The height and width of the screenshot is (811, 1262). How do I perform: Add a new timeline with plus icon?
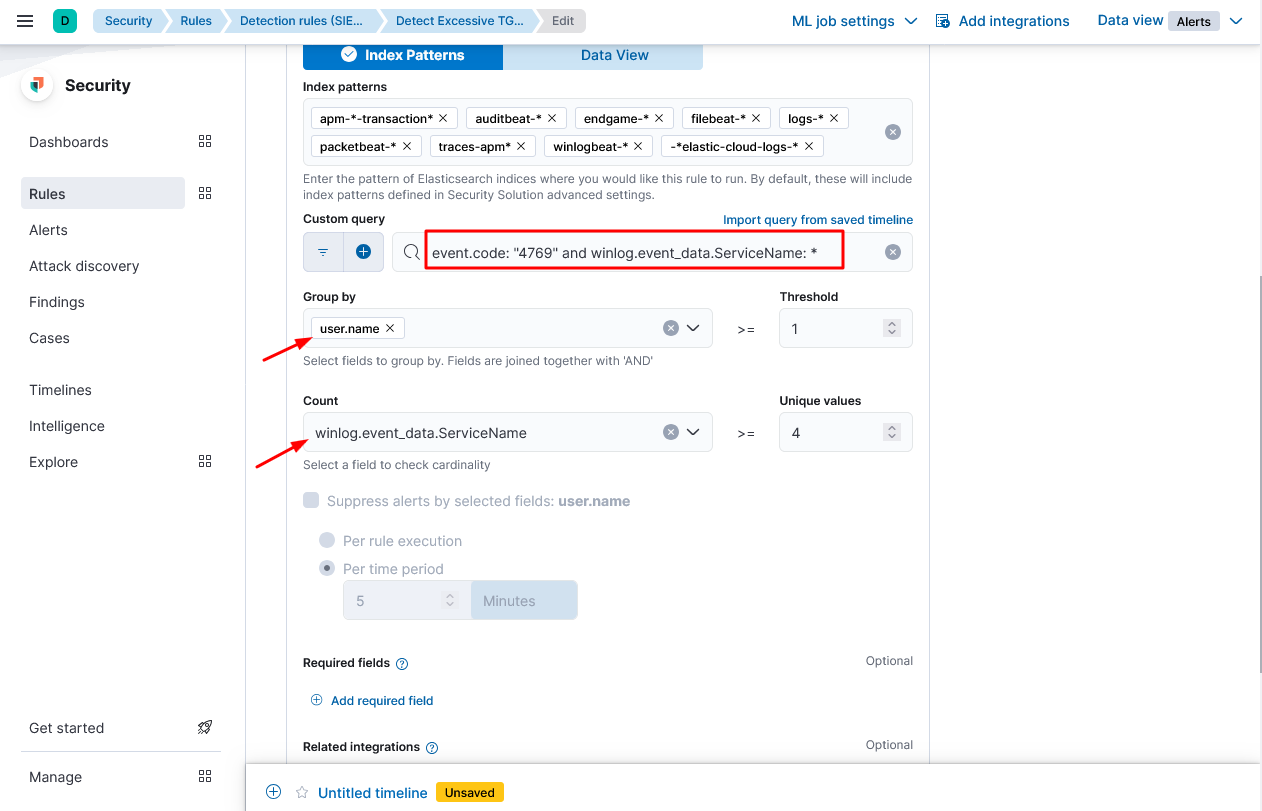(x=273, y=792)
